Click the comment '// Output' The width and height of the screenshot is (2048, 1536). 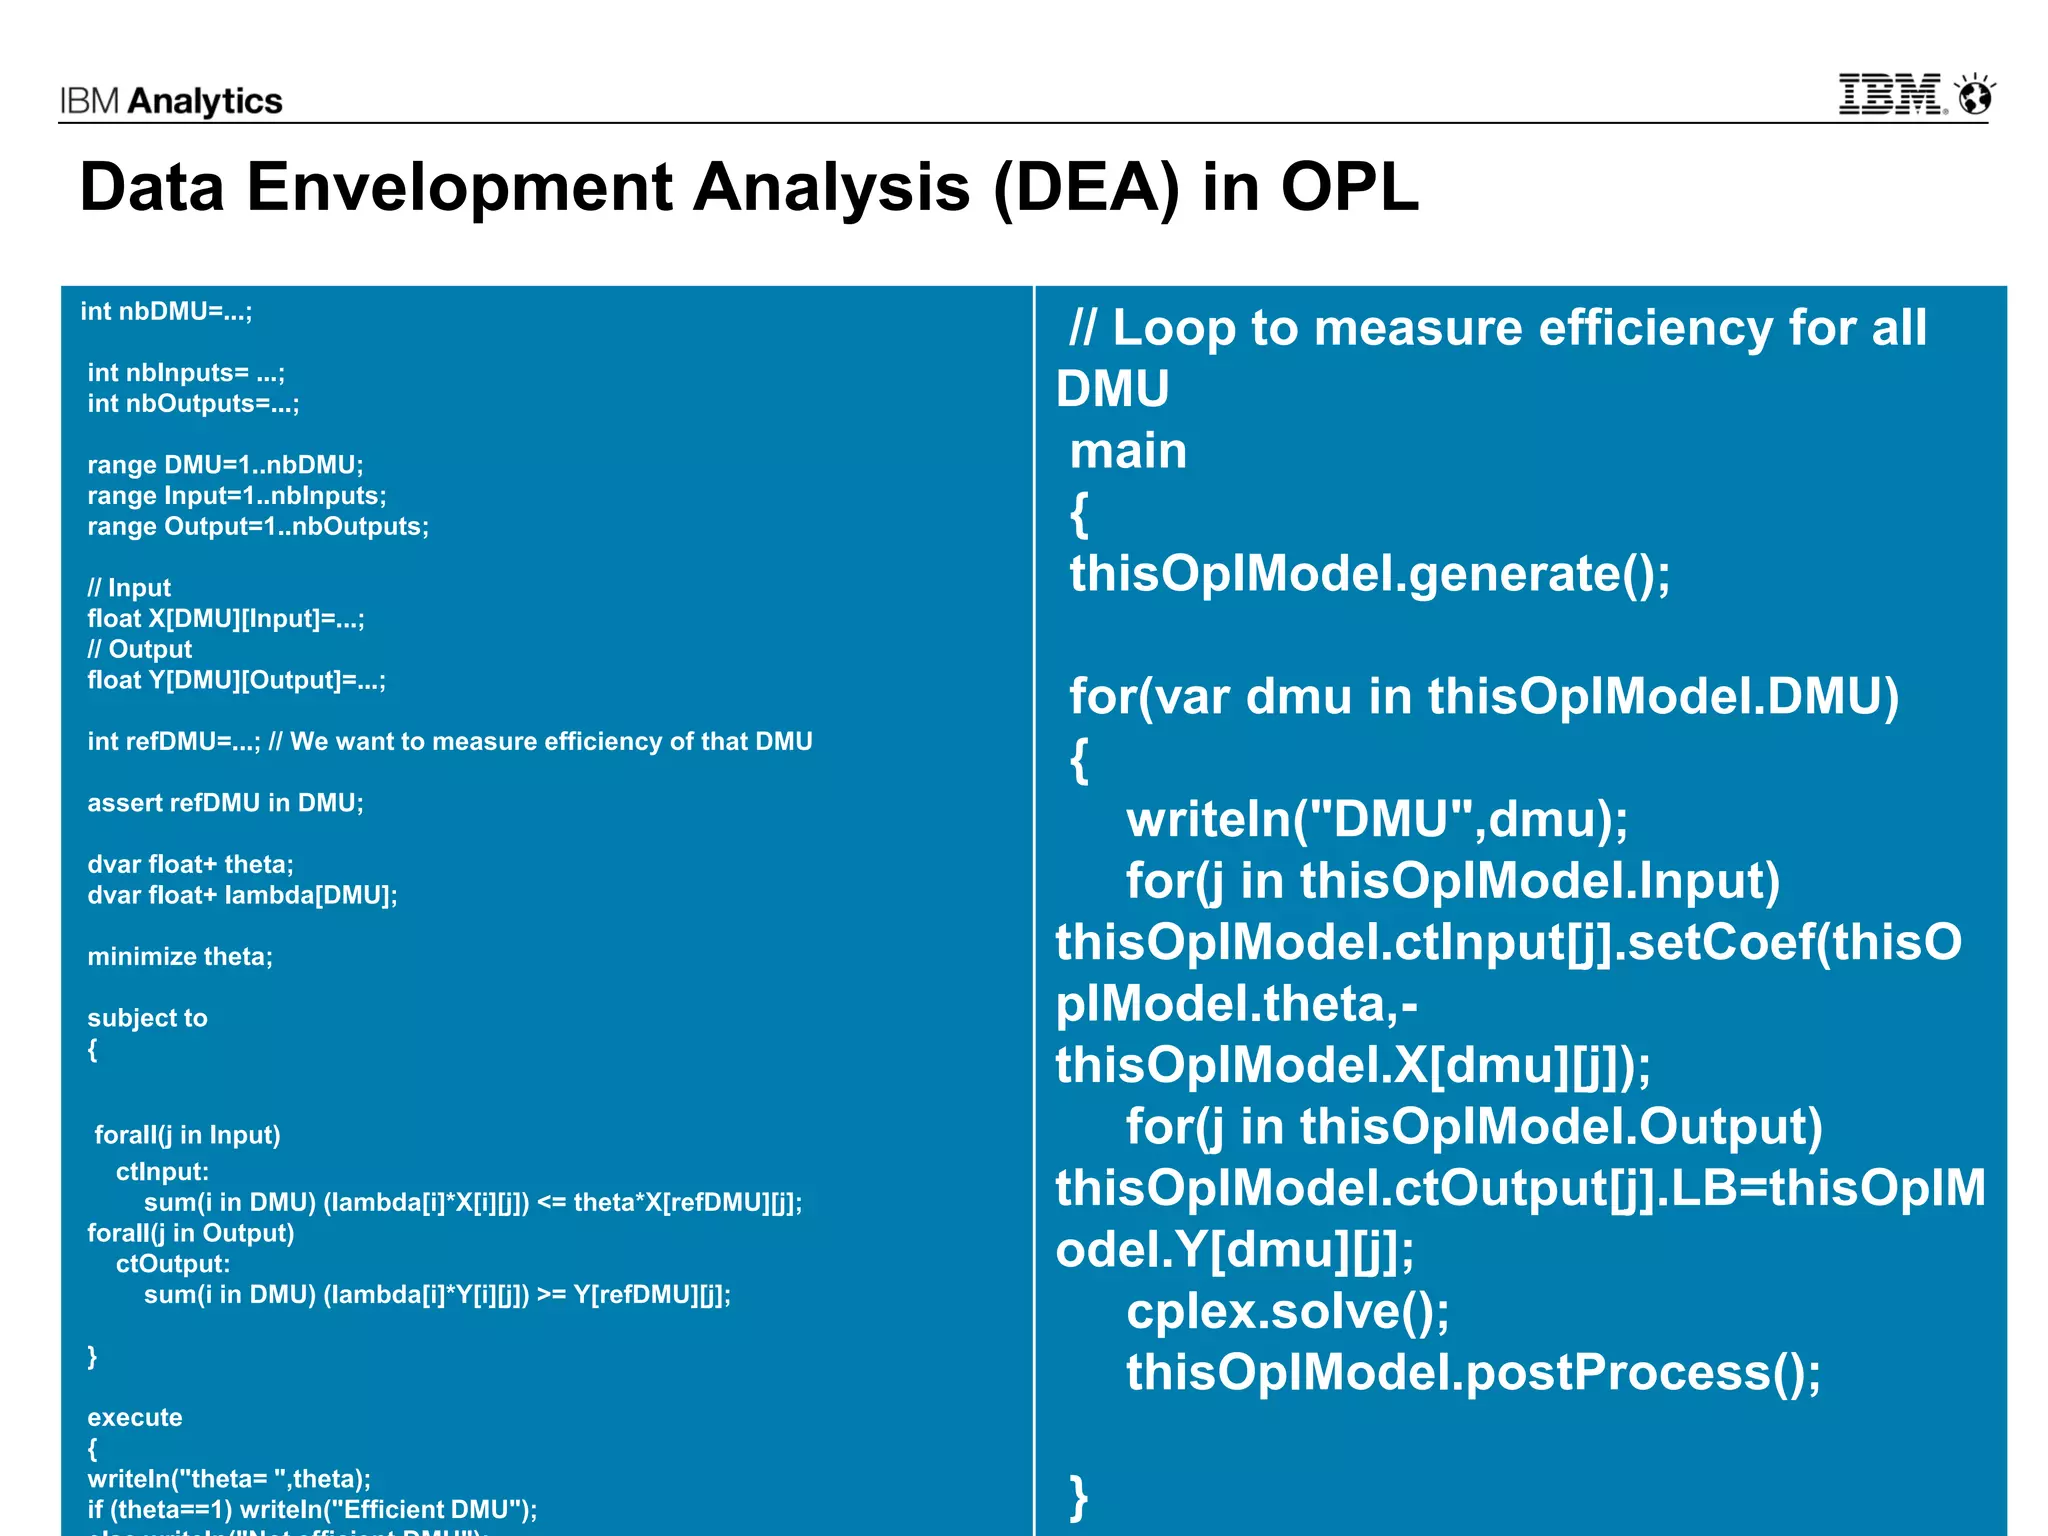[140, 650]
